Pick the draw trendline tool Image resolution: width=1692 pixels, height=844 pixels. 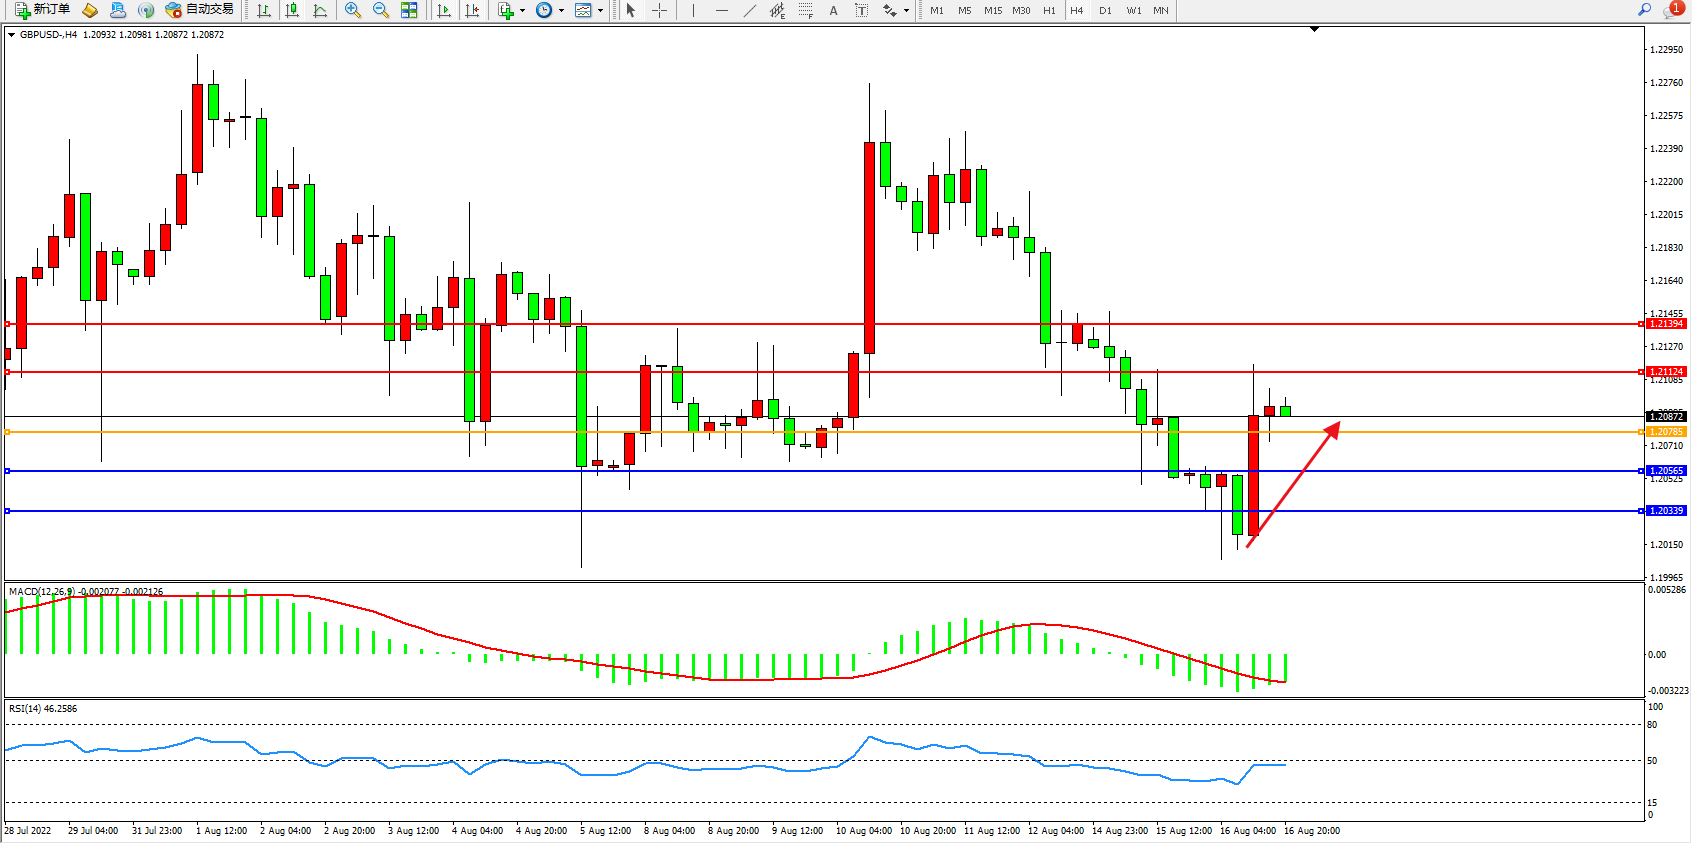click(x=750, y=10)
